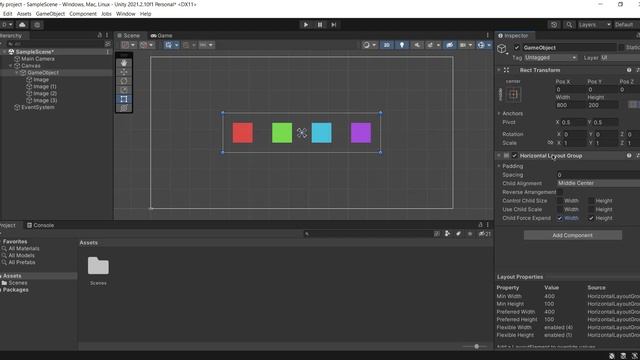This screenshot has height=360, width=640.
Task: Select Image (2) in Hierarchy
Action: pyautogui.click(x=45, y=93)
